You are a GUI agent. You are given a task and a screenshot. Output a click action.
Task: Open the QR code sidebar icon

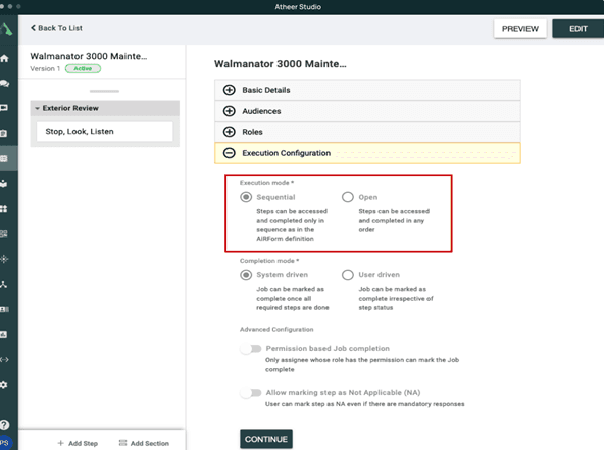tap(4, 234)
